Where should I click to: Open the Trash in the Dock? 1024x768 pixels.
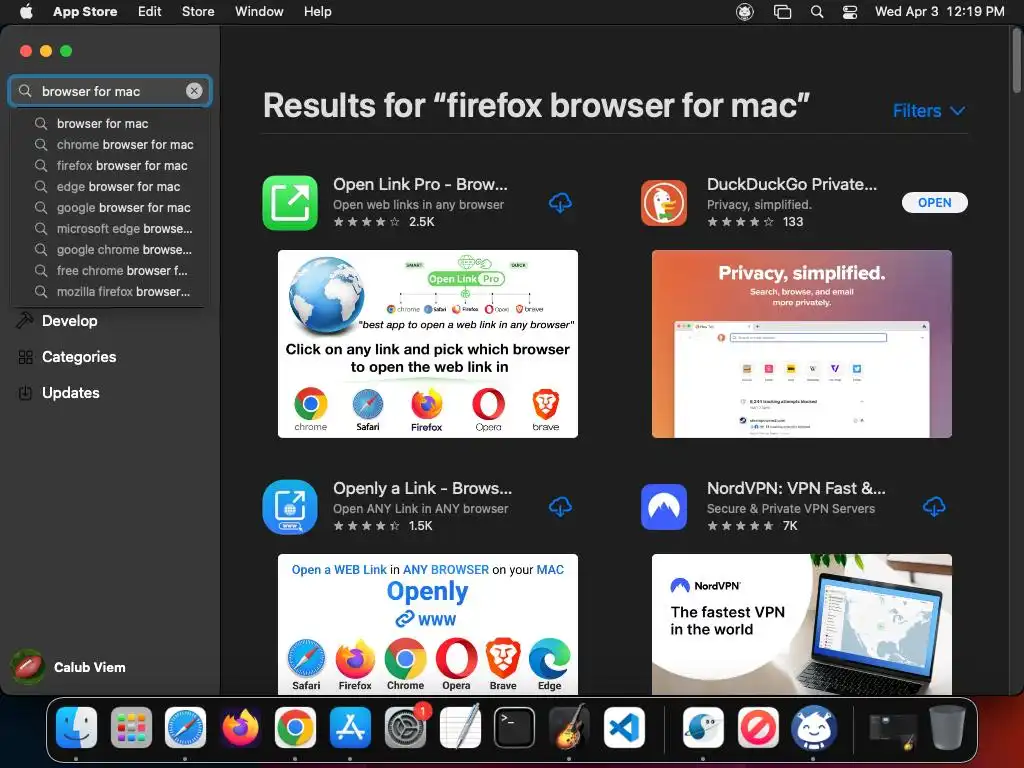(947, 727)
